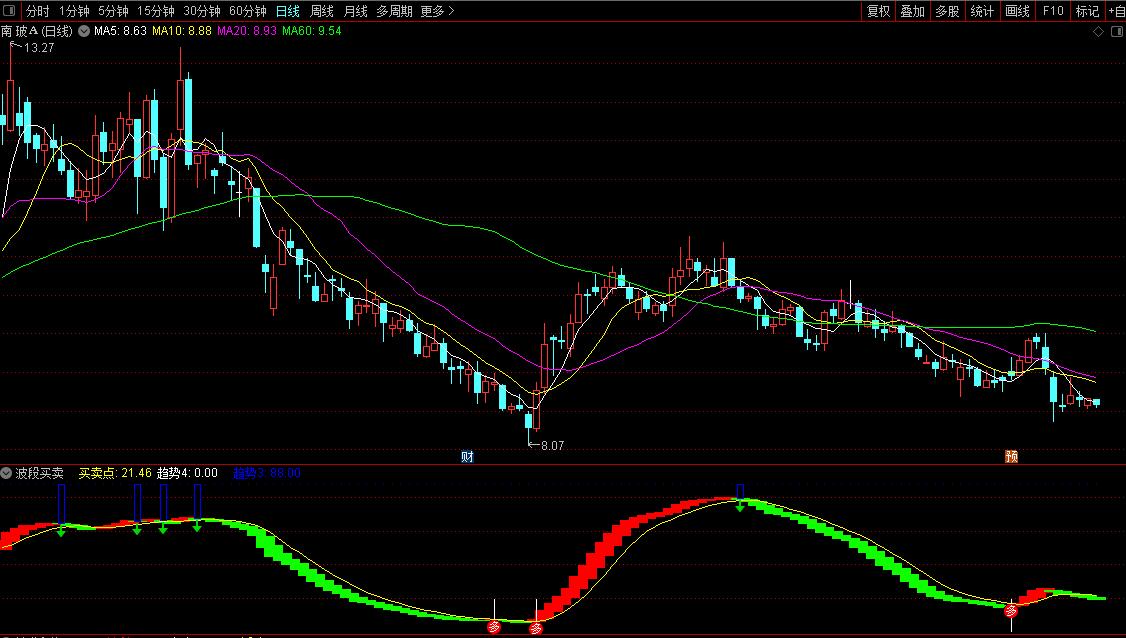
Task: Expand the 更多 periods menu
Action: point(437,11)
